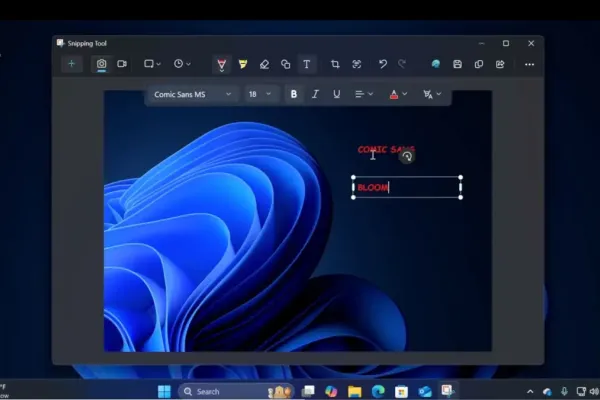The width and height of the screenshot is (600, 400).
Task: Open the See more three-dots menu
Action: 530,64
